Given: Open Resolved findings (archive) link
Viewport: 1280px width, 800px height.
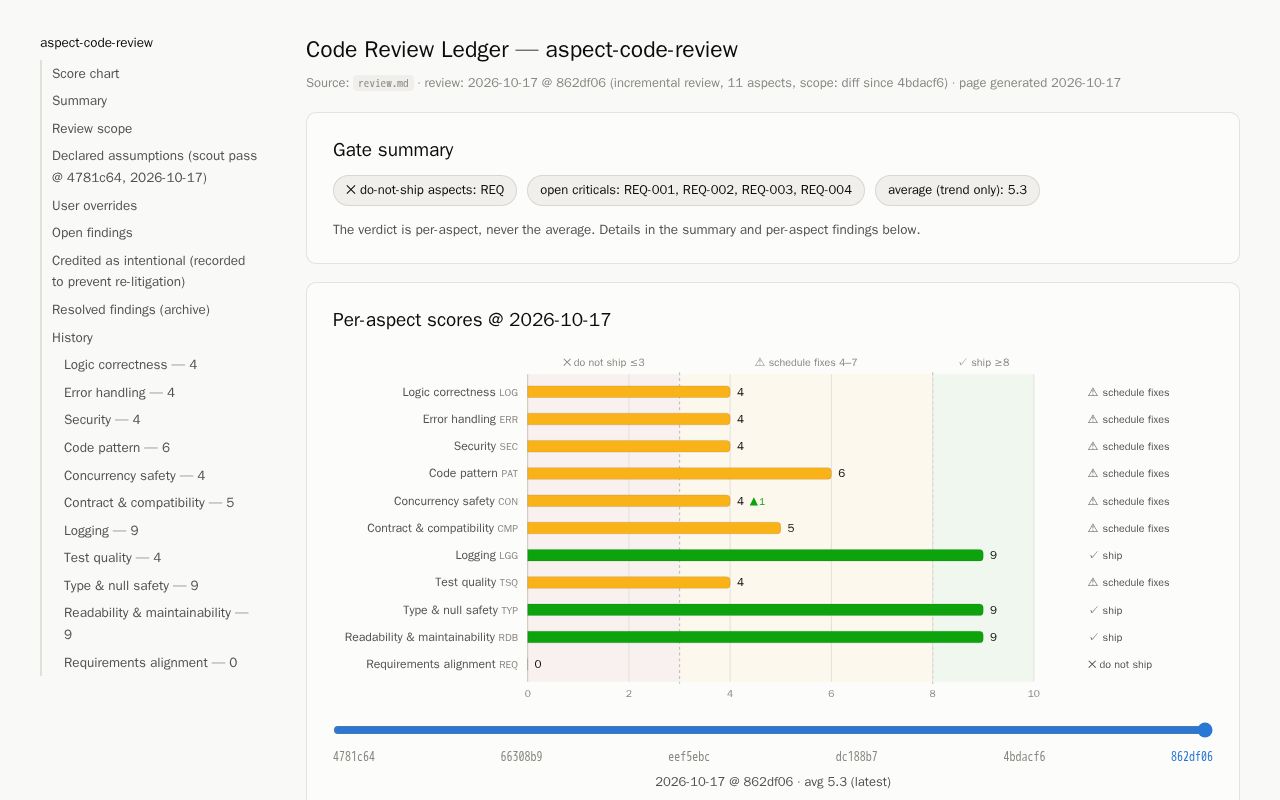Looking at the screenshot, I should point(131,310).
